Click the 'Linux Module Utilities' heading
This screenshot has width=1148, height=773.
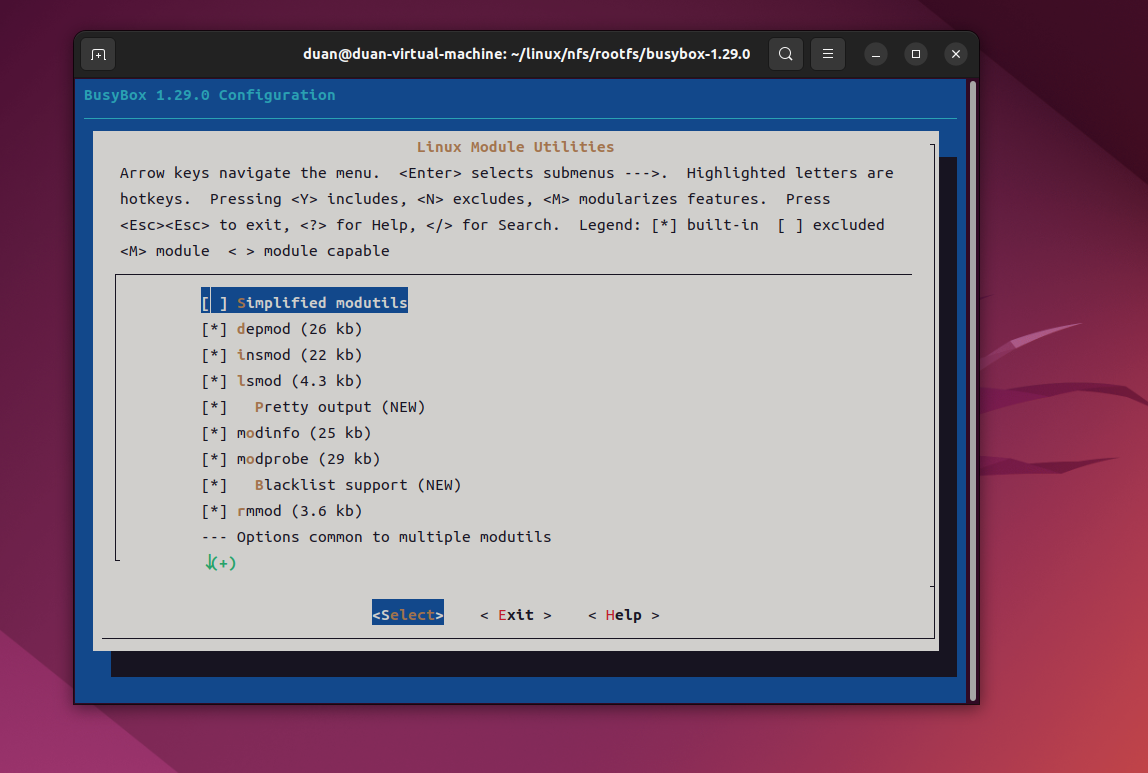tap(515, 147)
